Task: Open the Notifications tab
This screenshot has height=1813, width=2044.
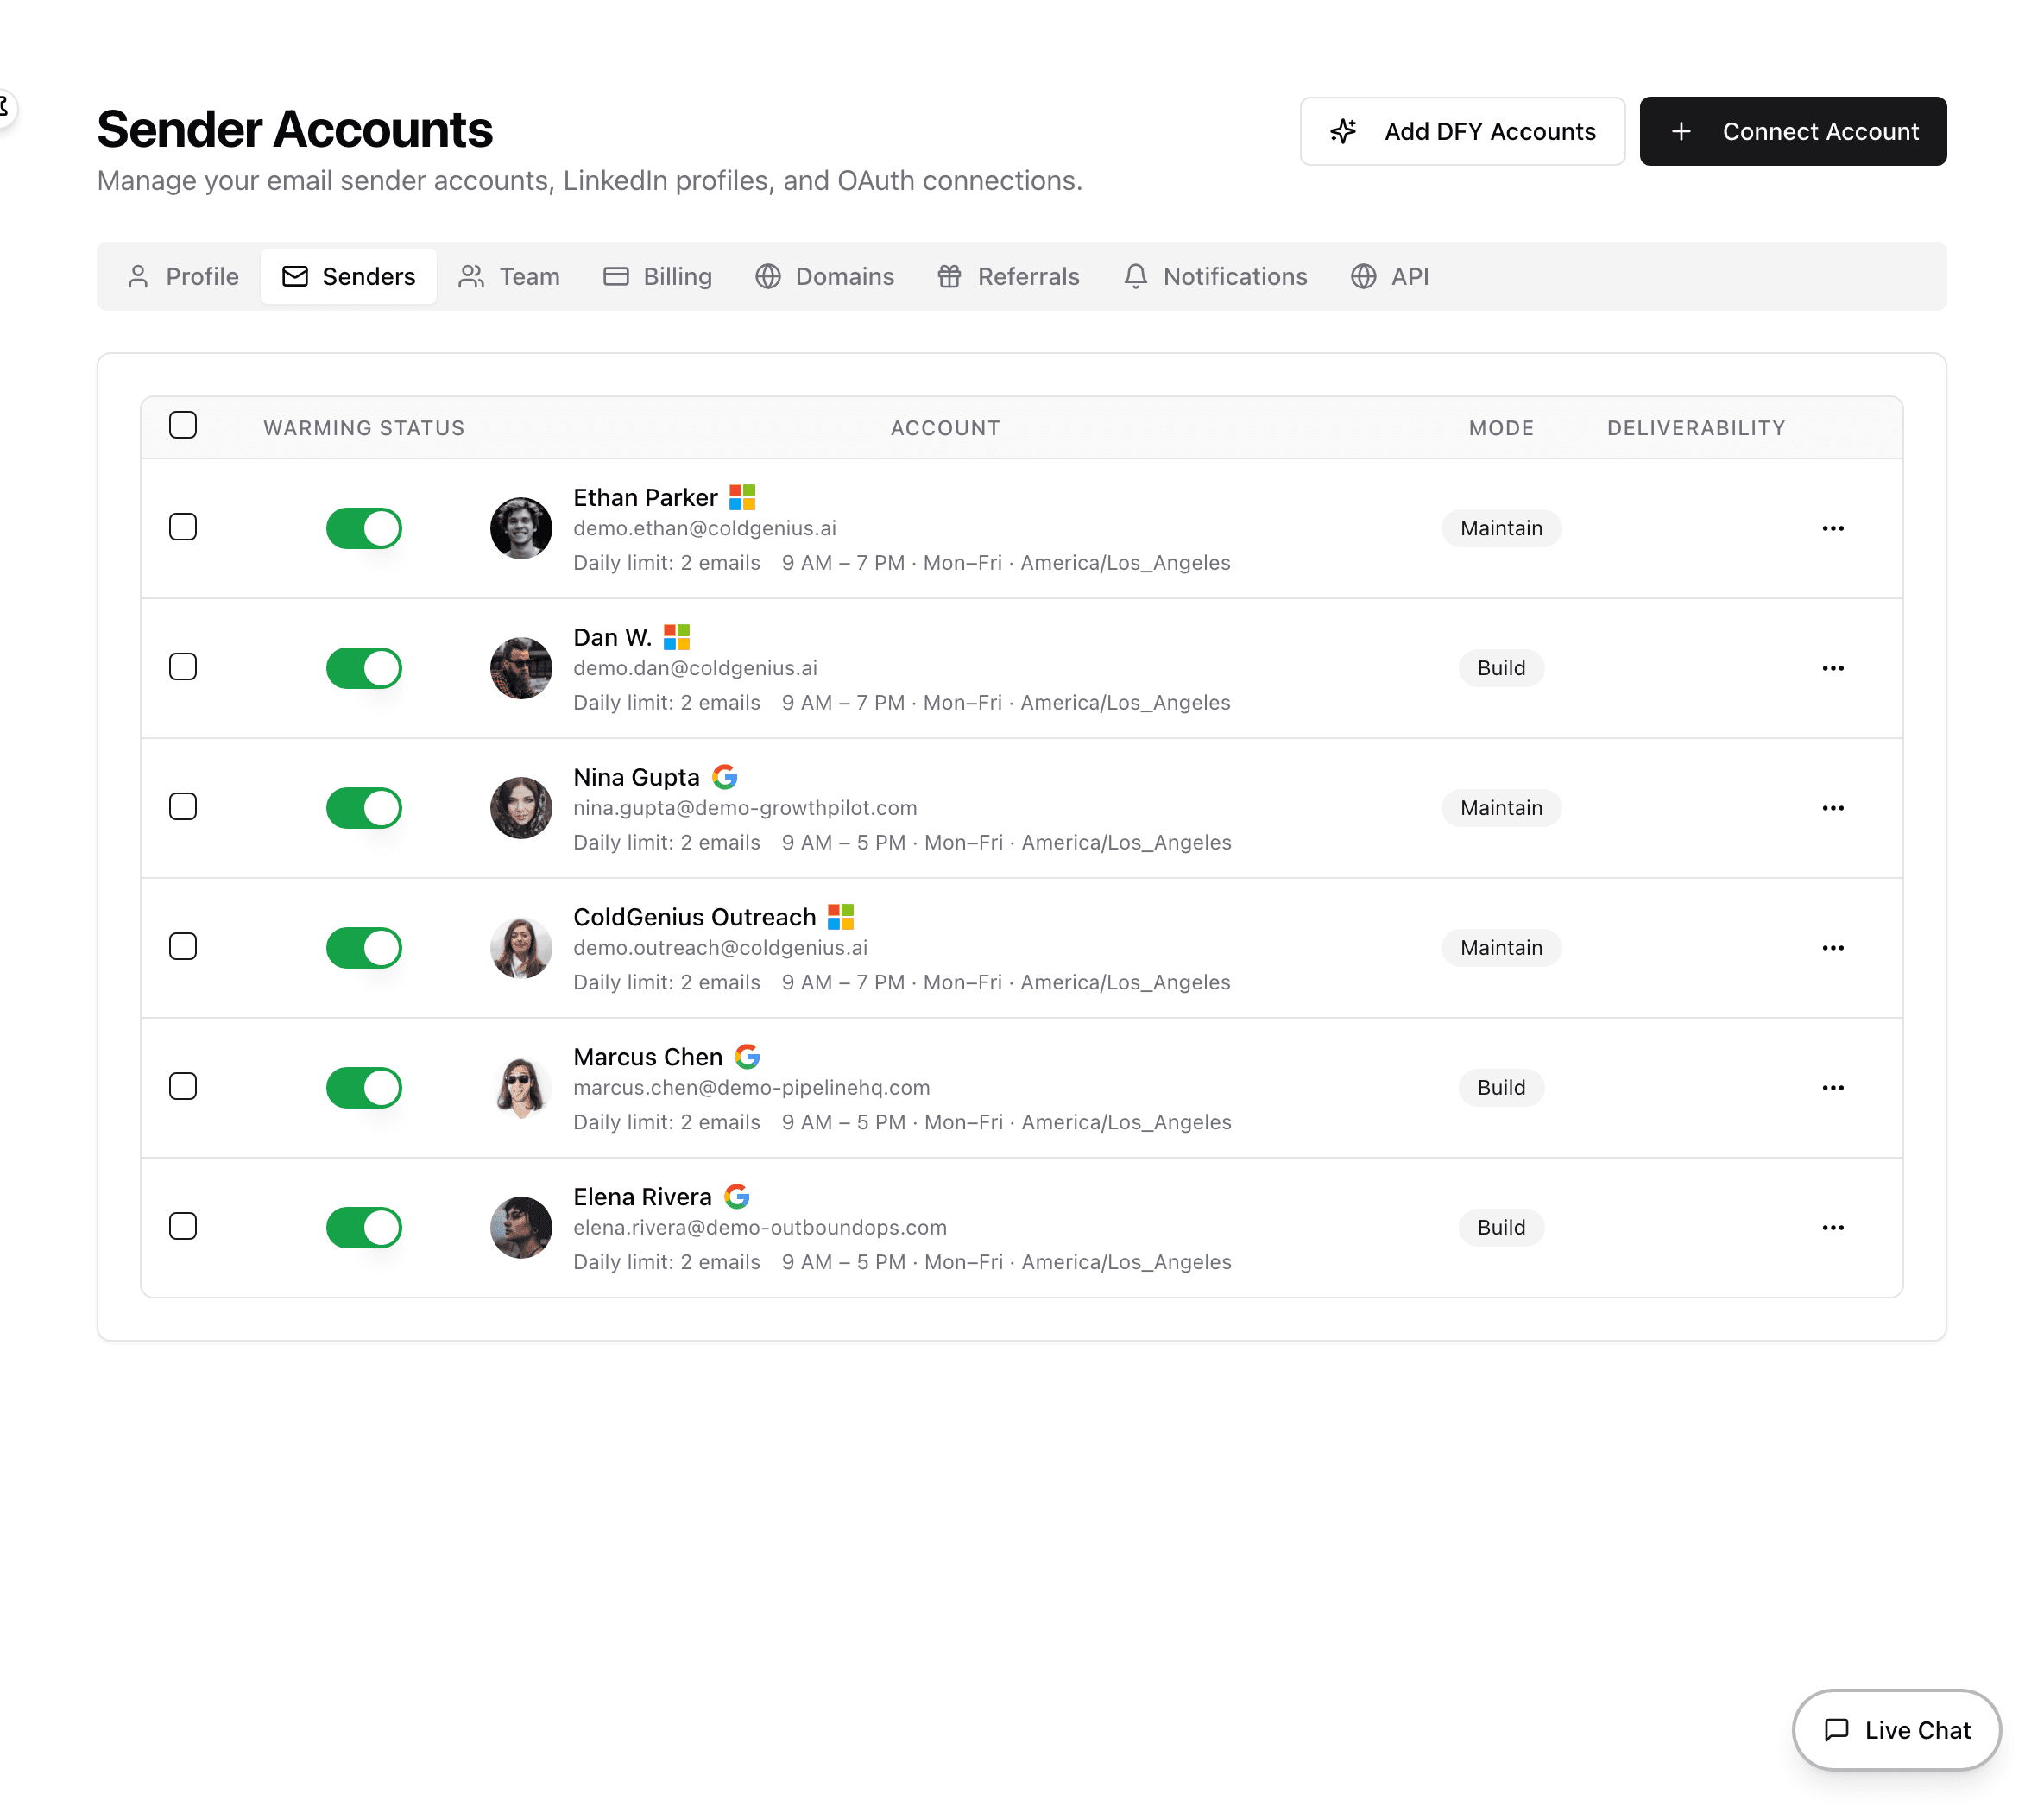Action: click(x=1216, y=277)
